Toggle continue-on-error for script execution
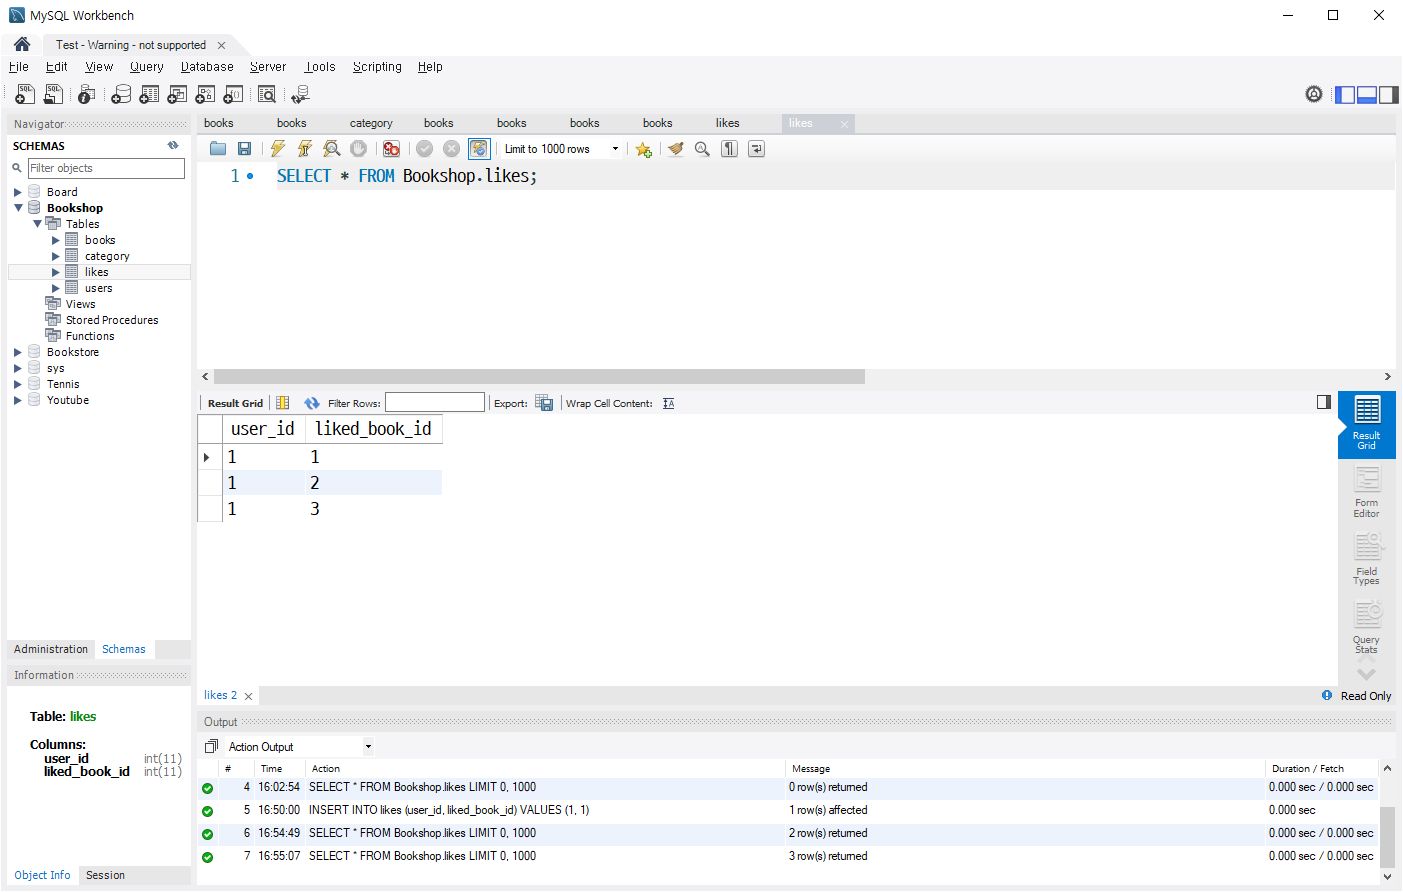Screen dimensions: 1403x892 [x=391, y=149]
